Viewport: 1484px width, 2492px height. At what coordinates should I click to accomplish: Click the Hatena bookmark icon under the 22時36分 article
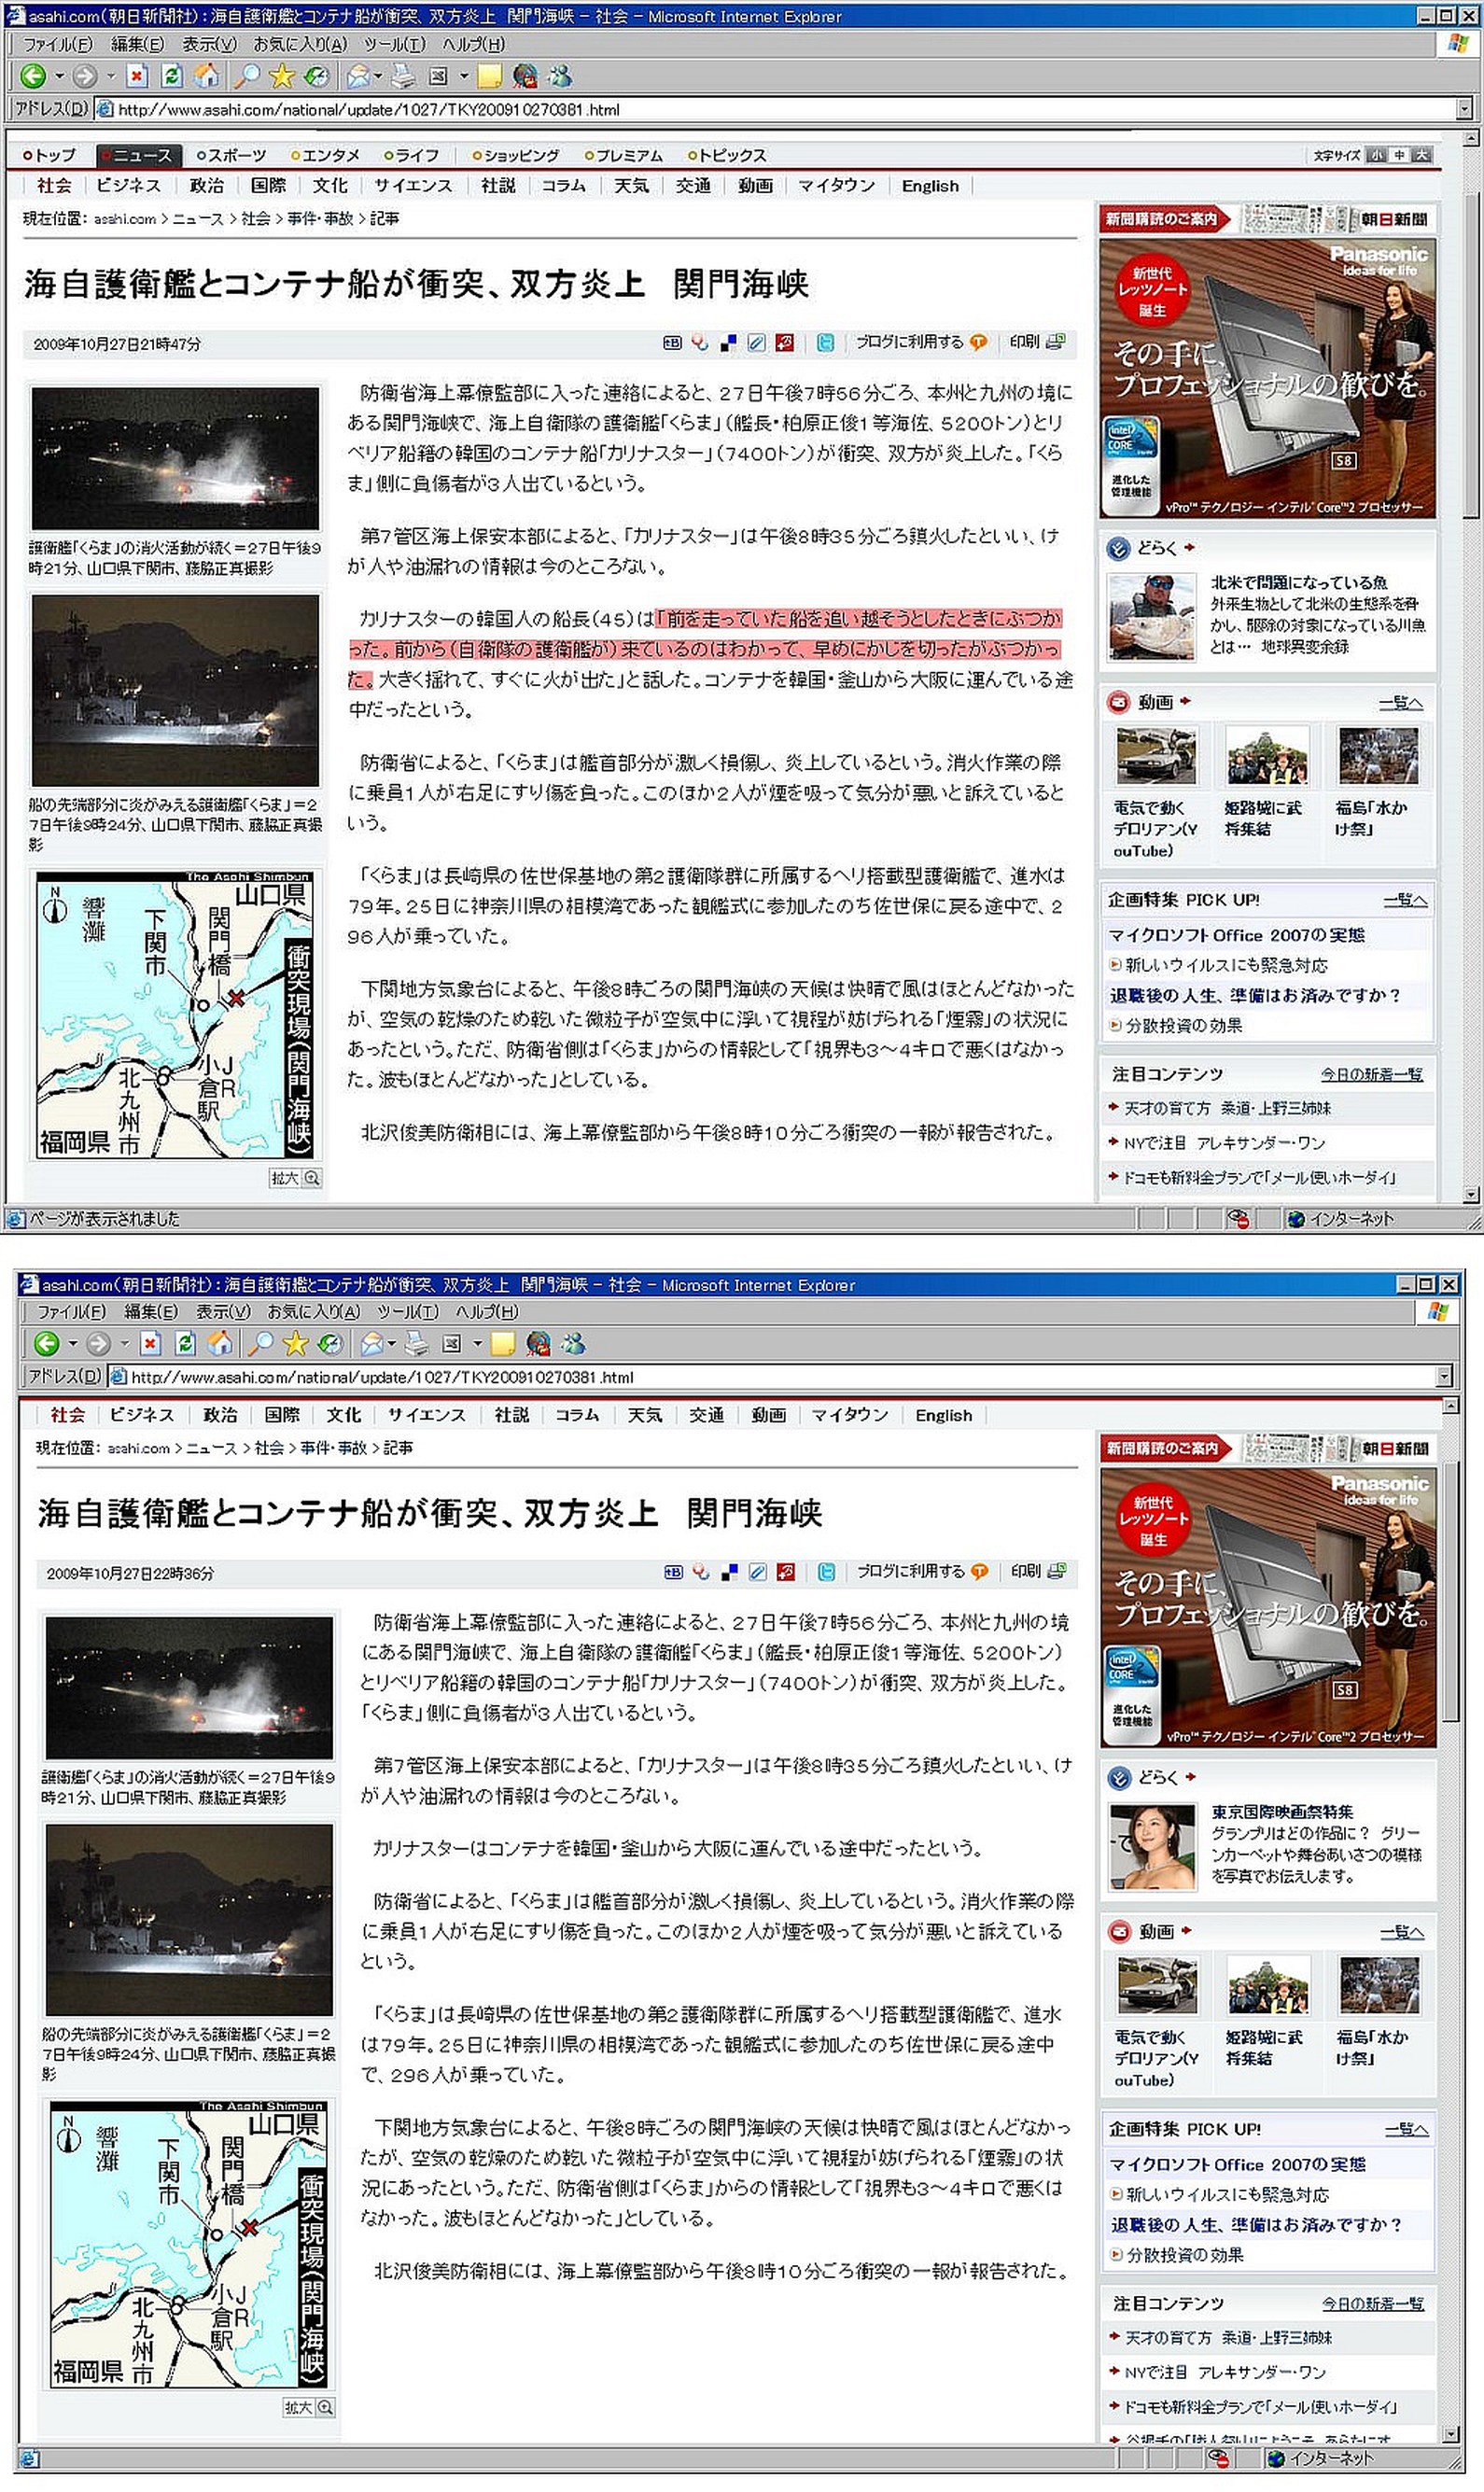click(673, 1572)
